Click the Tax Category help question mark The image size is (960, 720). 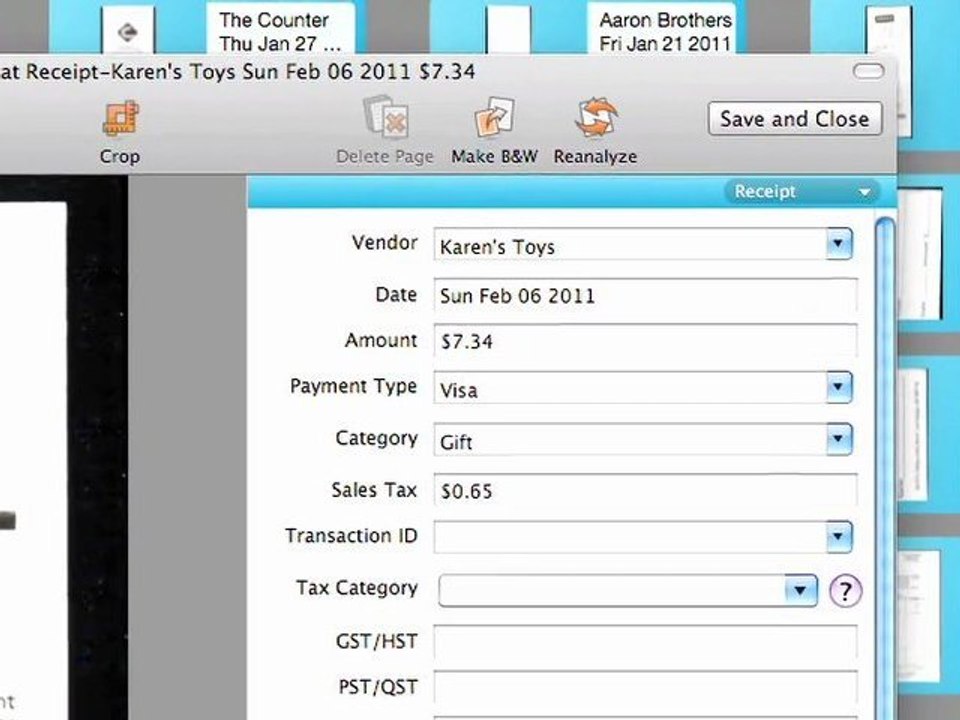(x=846, y=591)
